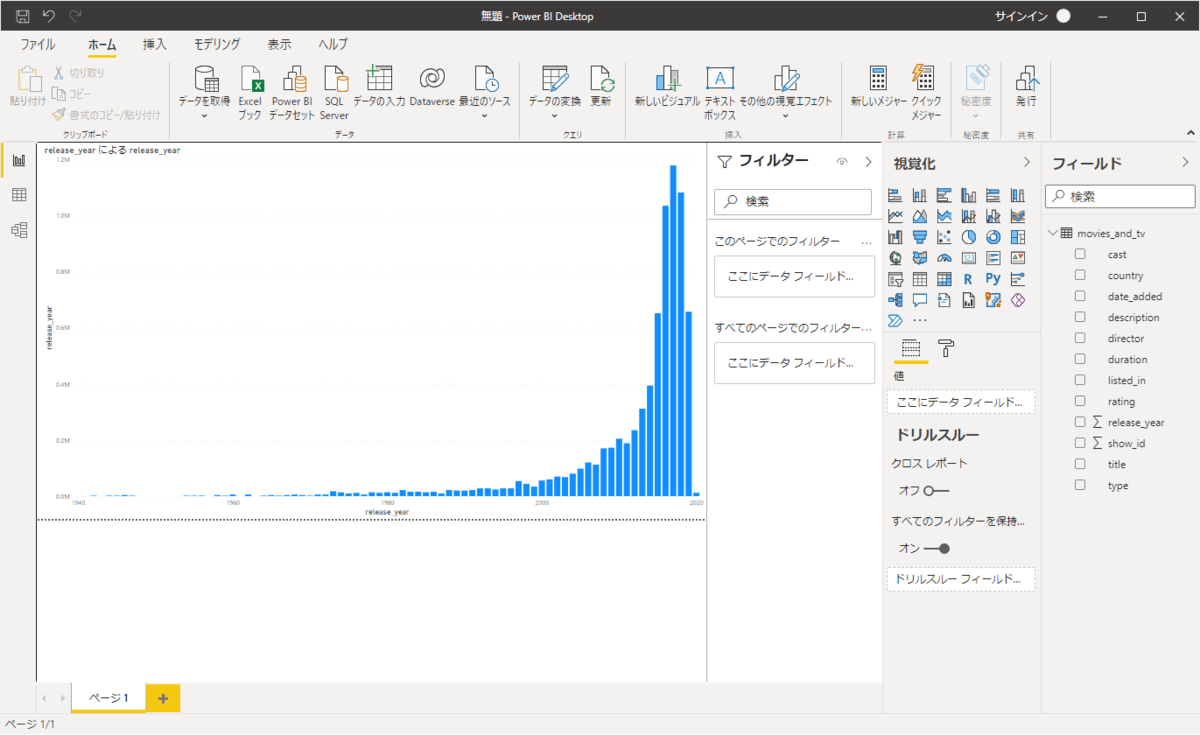The image size is (1200, 735).
Task: Open the 最近のソース dropdown
Action: [484, 116]
